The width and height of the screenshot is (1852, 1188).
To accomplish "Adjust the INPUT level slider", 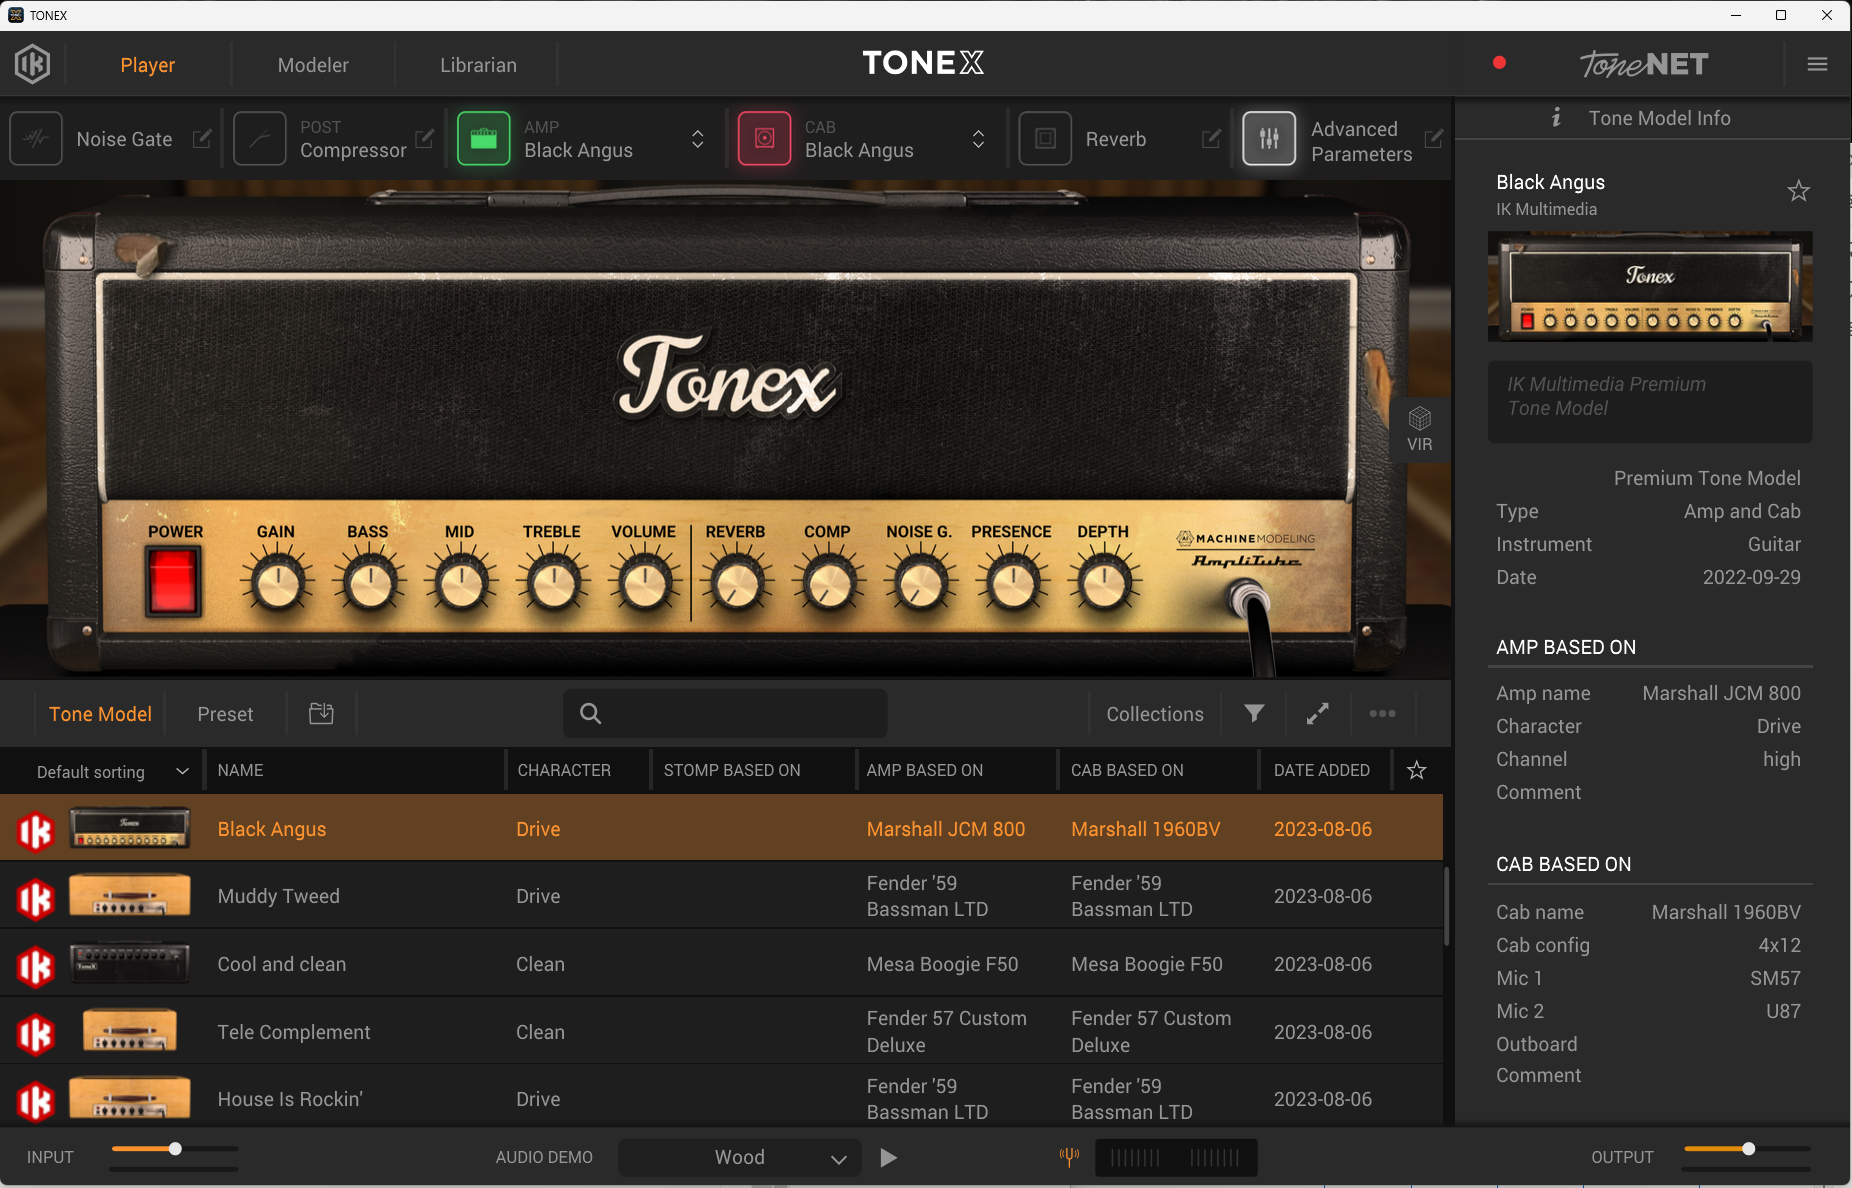I will [174, 1149].
